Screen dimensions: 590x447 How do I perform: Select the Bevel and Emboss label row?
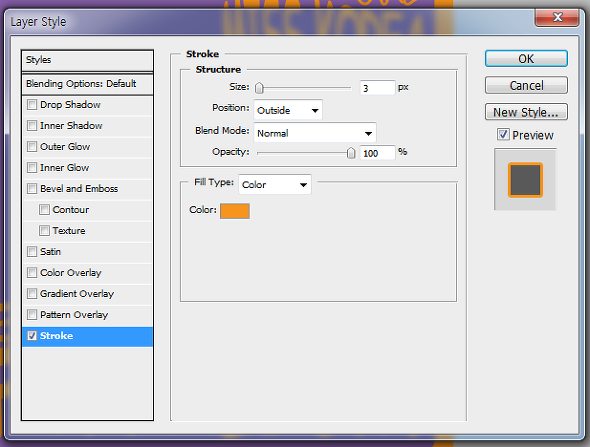[87, 189]
